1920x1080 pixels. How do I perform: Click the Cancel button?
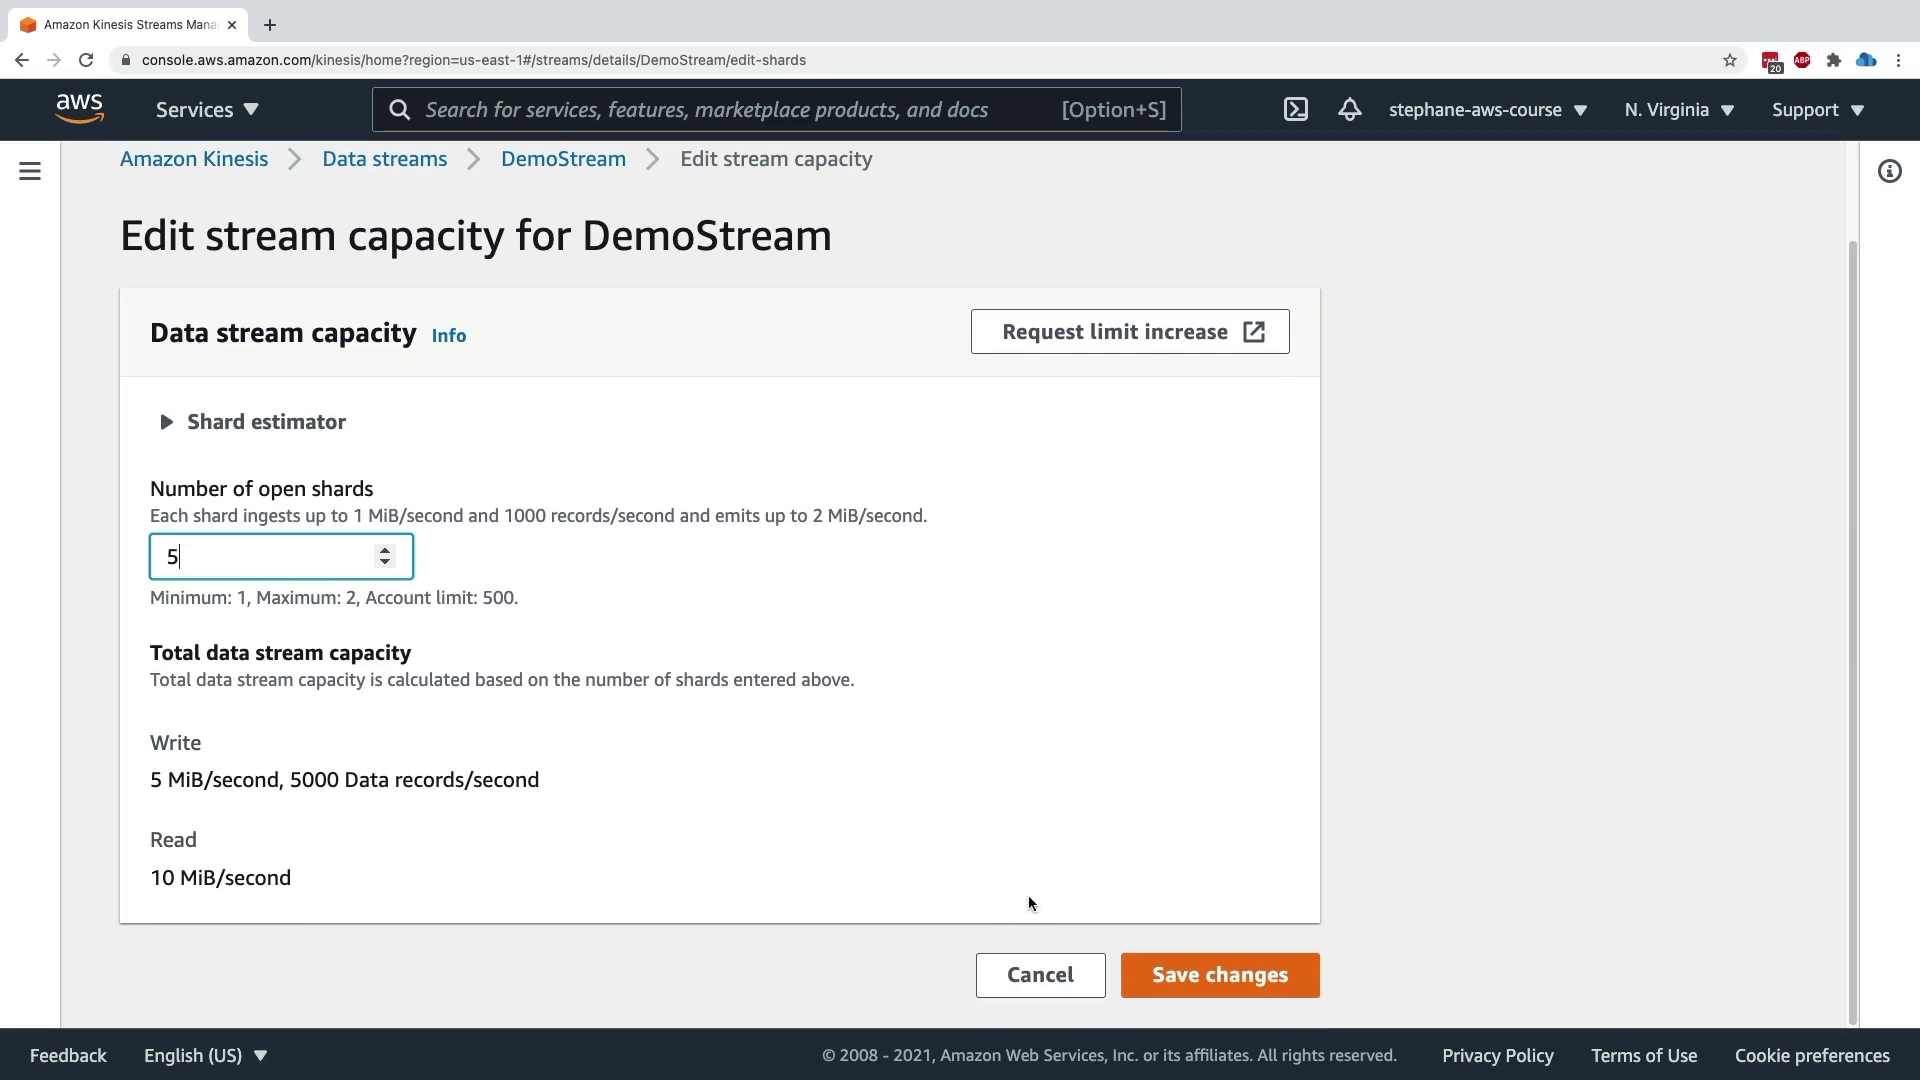(x=1040, y=975)
